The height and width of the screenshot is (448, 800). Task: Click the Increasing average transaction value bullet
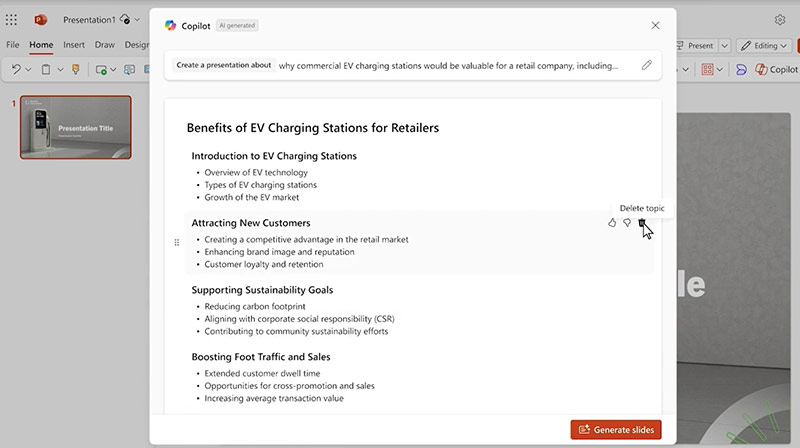tap(274, 399)
